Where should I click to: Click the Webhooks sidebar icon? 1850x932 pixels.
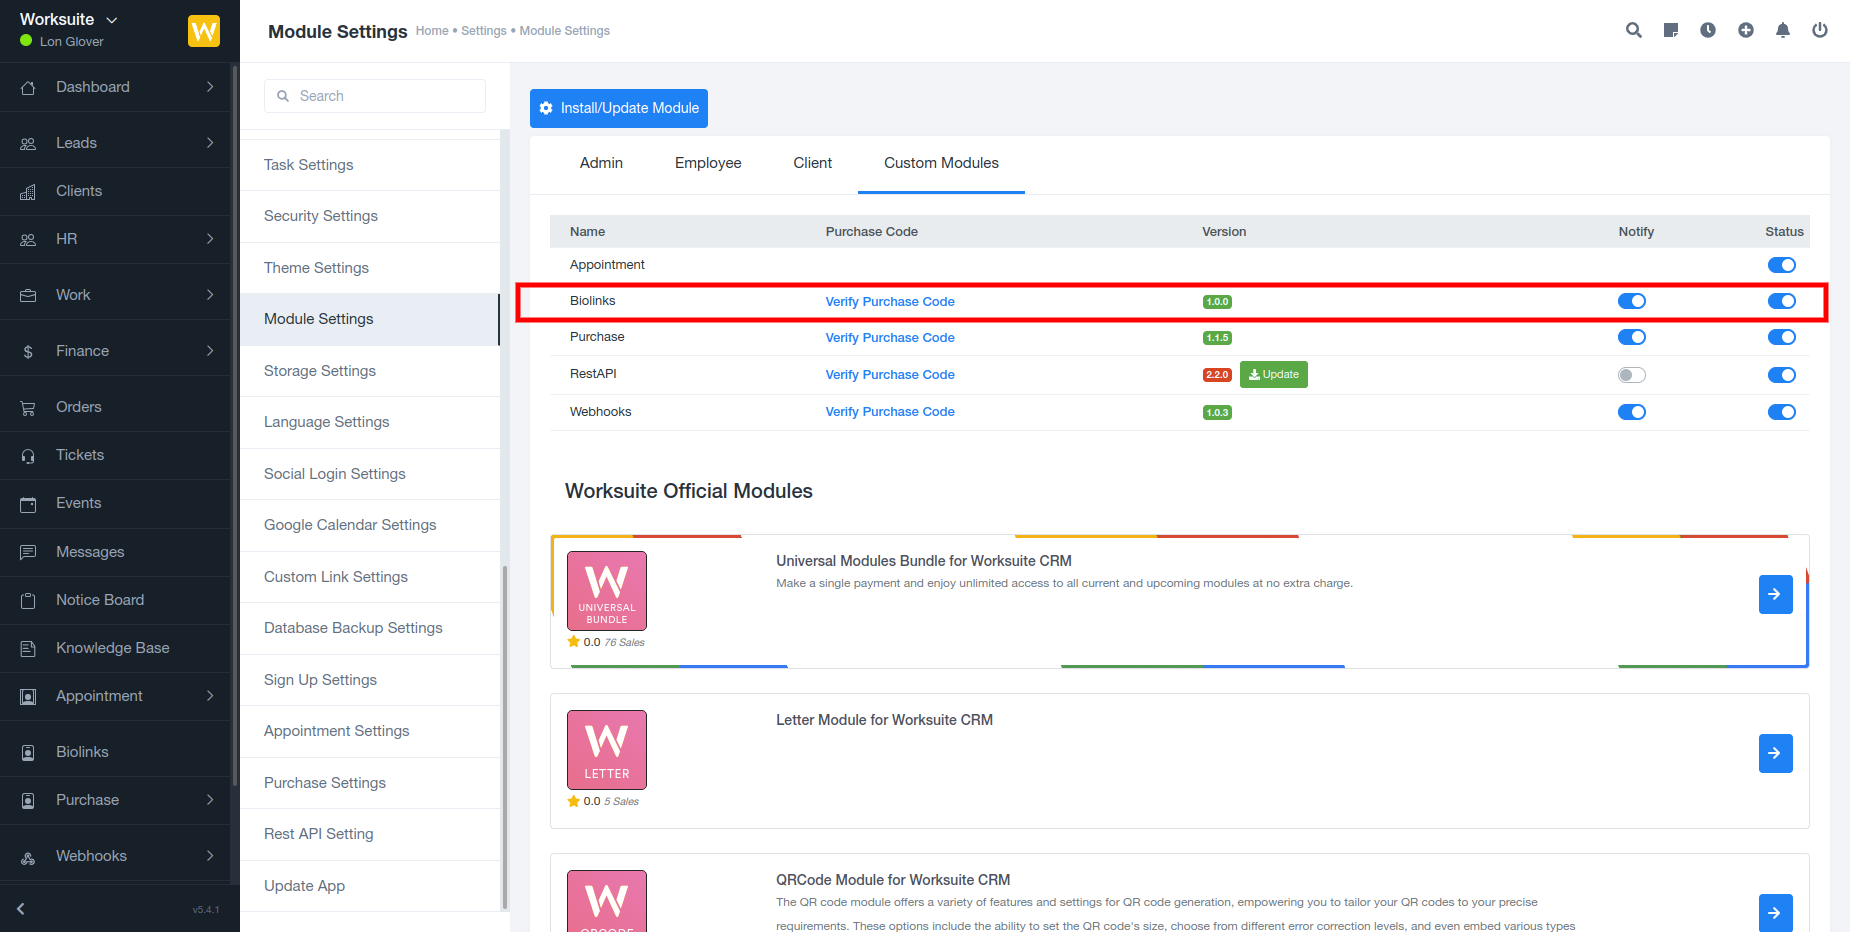(x=28, y=856)
